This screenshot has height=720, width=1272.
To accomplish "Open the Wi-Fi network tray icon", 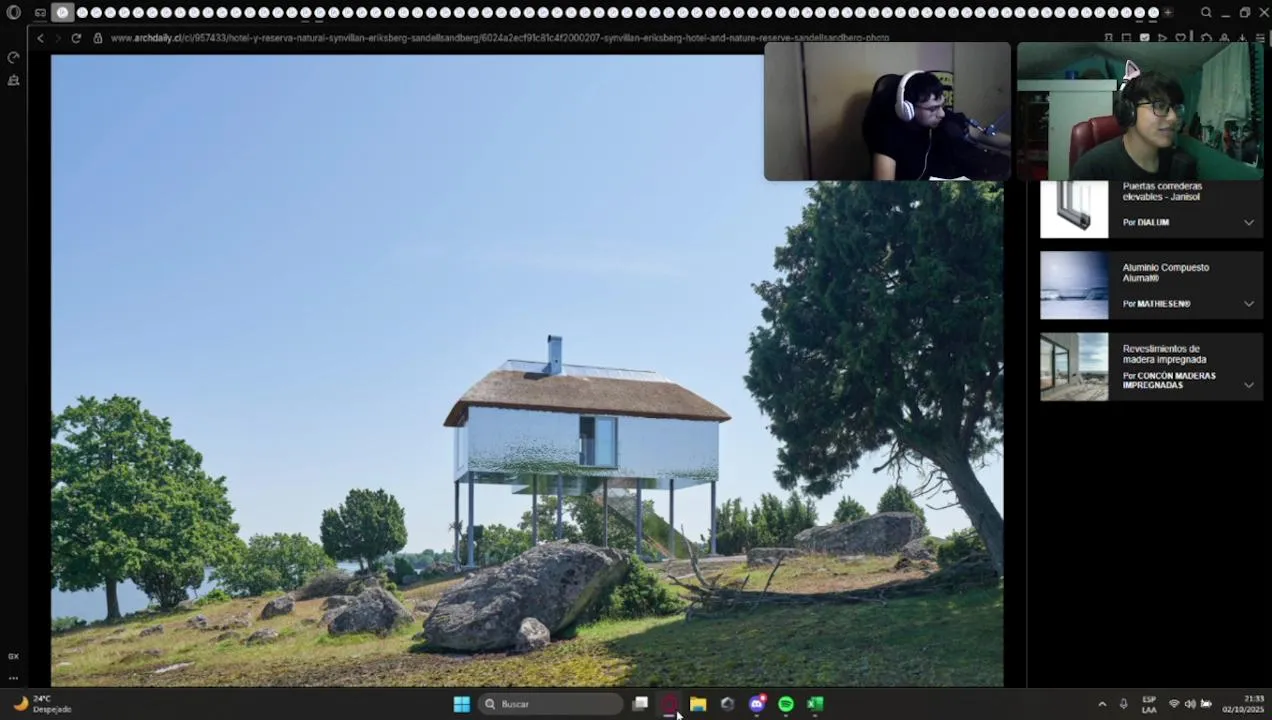I will coord(1174,704).
